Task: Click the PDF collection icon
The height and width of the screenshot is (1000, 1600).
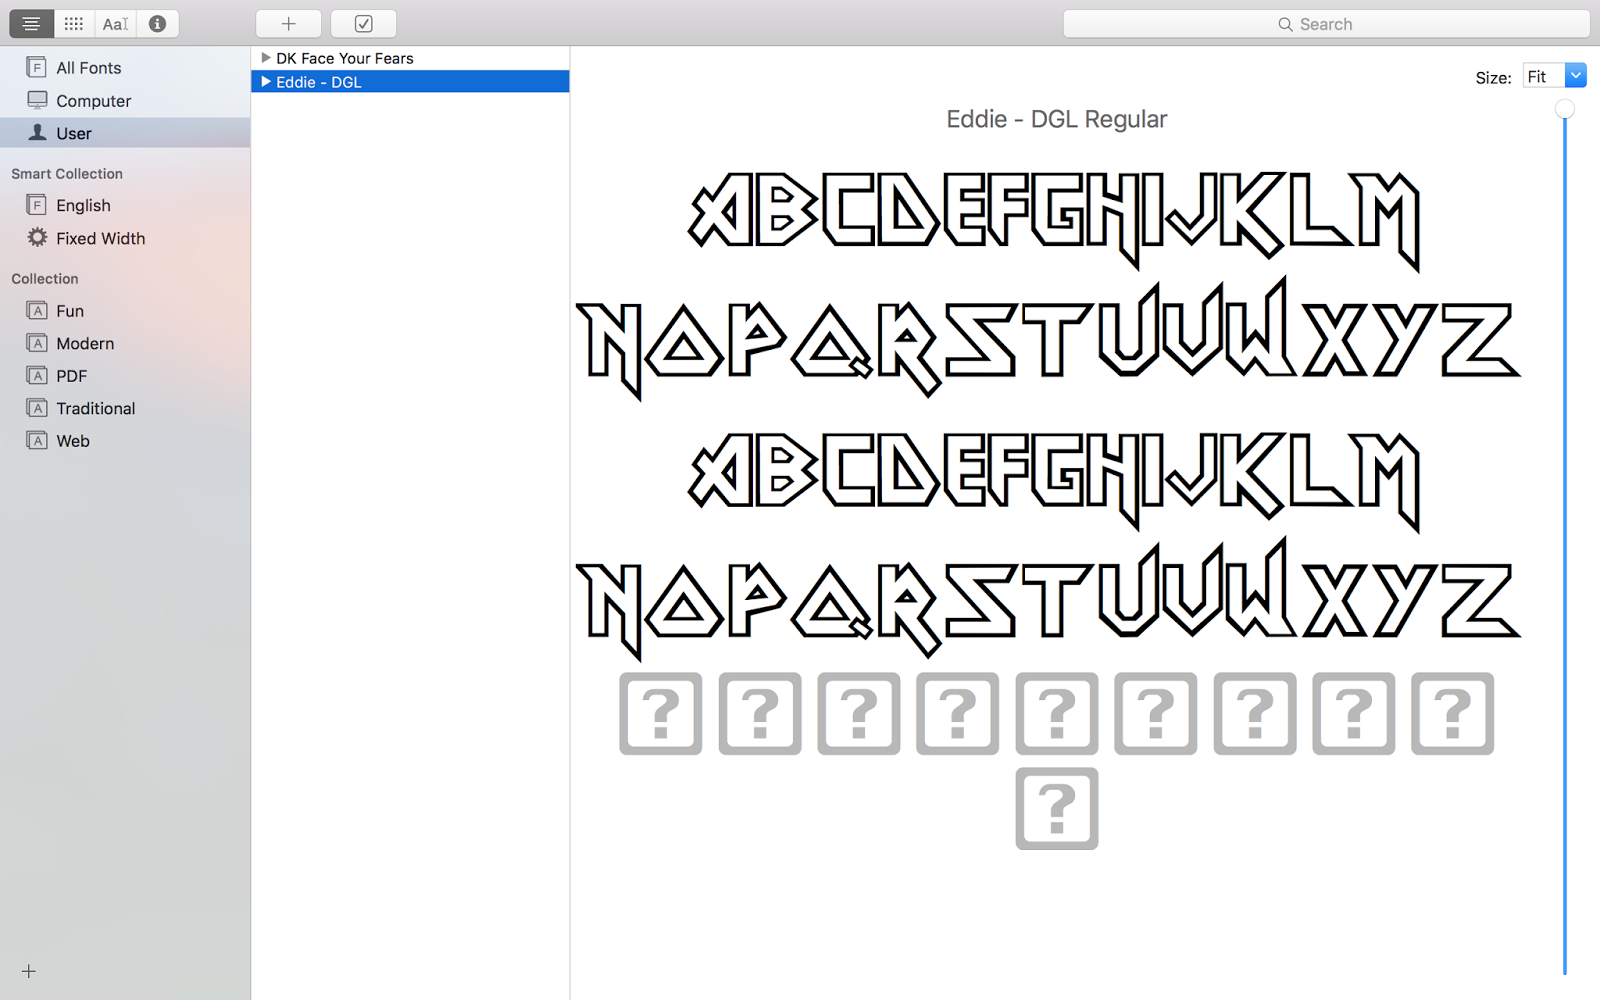Action: coord(37,375)
